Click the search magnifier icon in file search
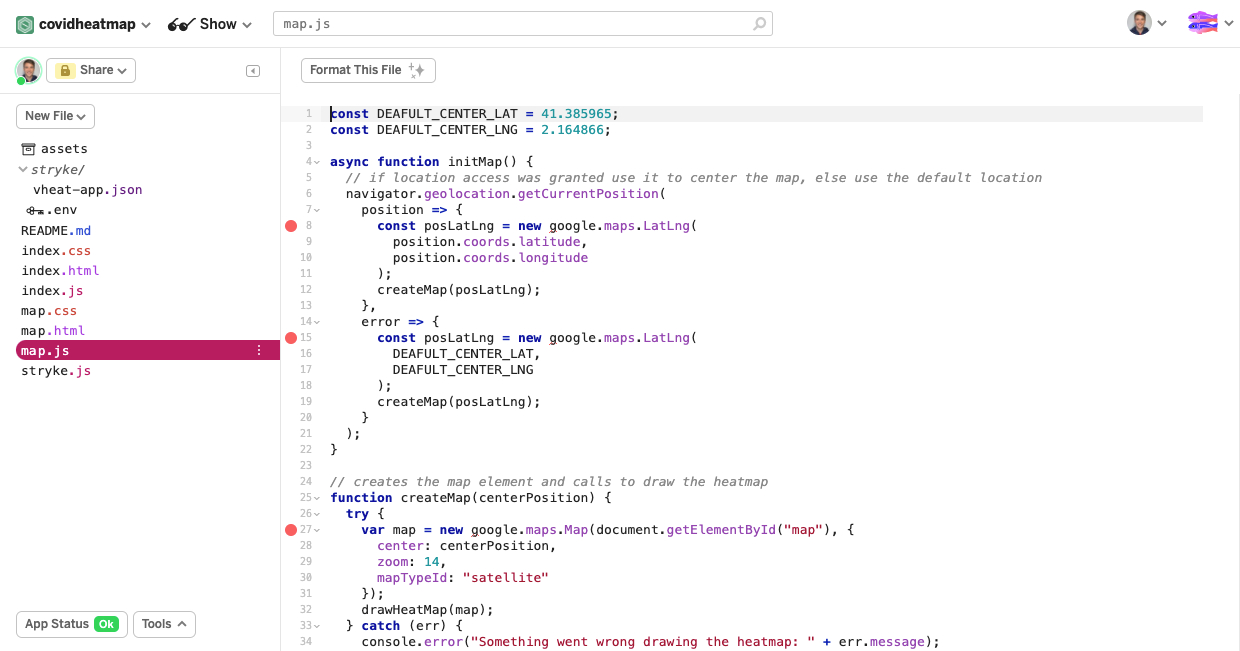Screen dimensions: 1240x651 click(760, 24)
